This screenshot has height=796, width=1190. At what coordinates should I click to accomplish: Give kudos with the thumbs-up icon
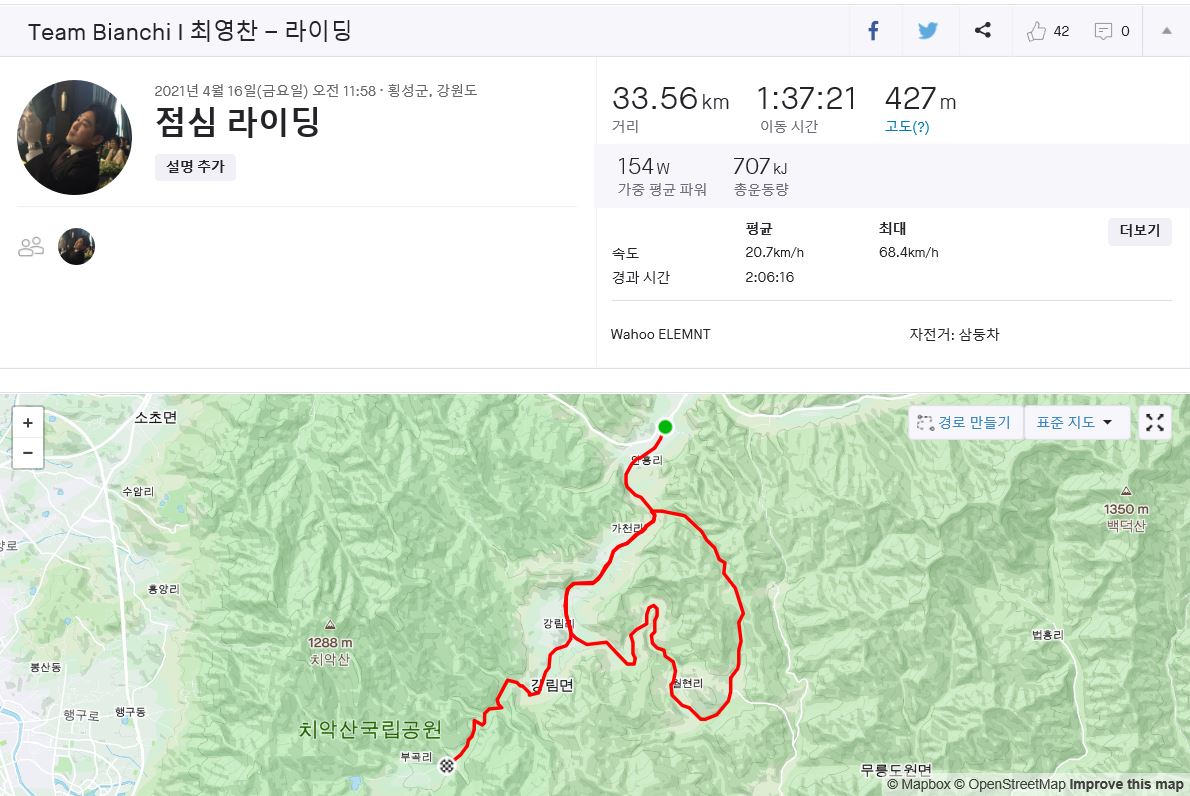pyautogui.click(x=1037, y=31)
